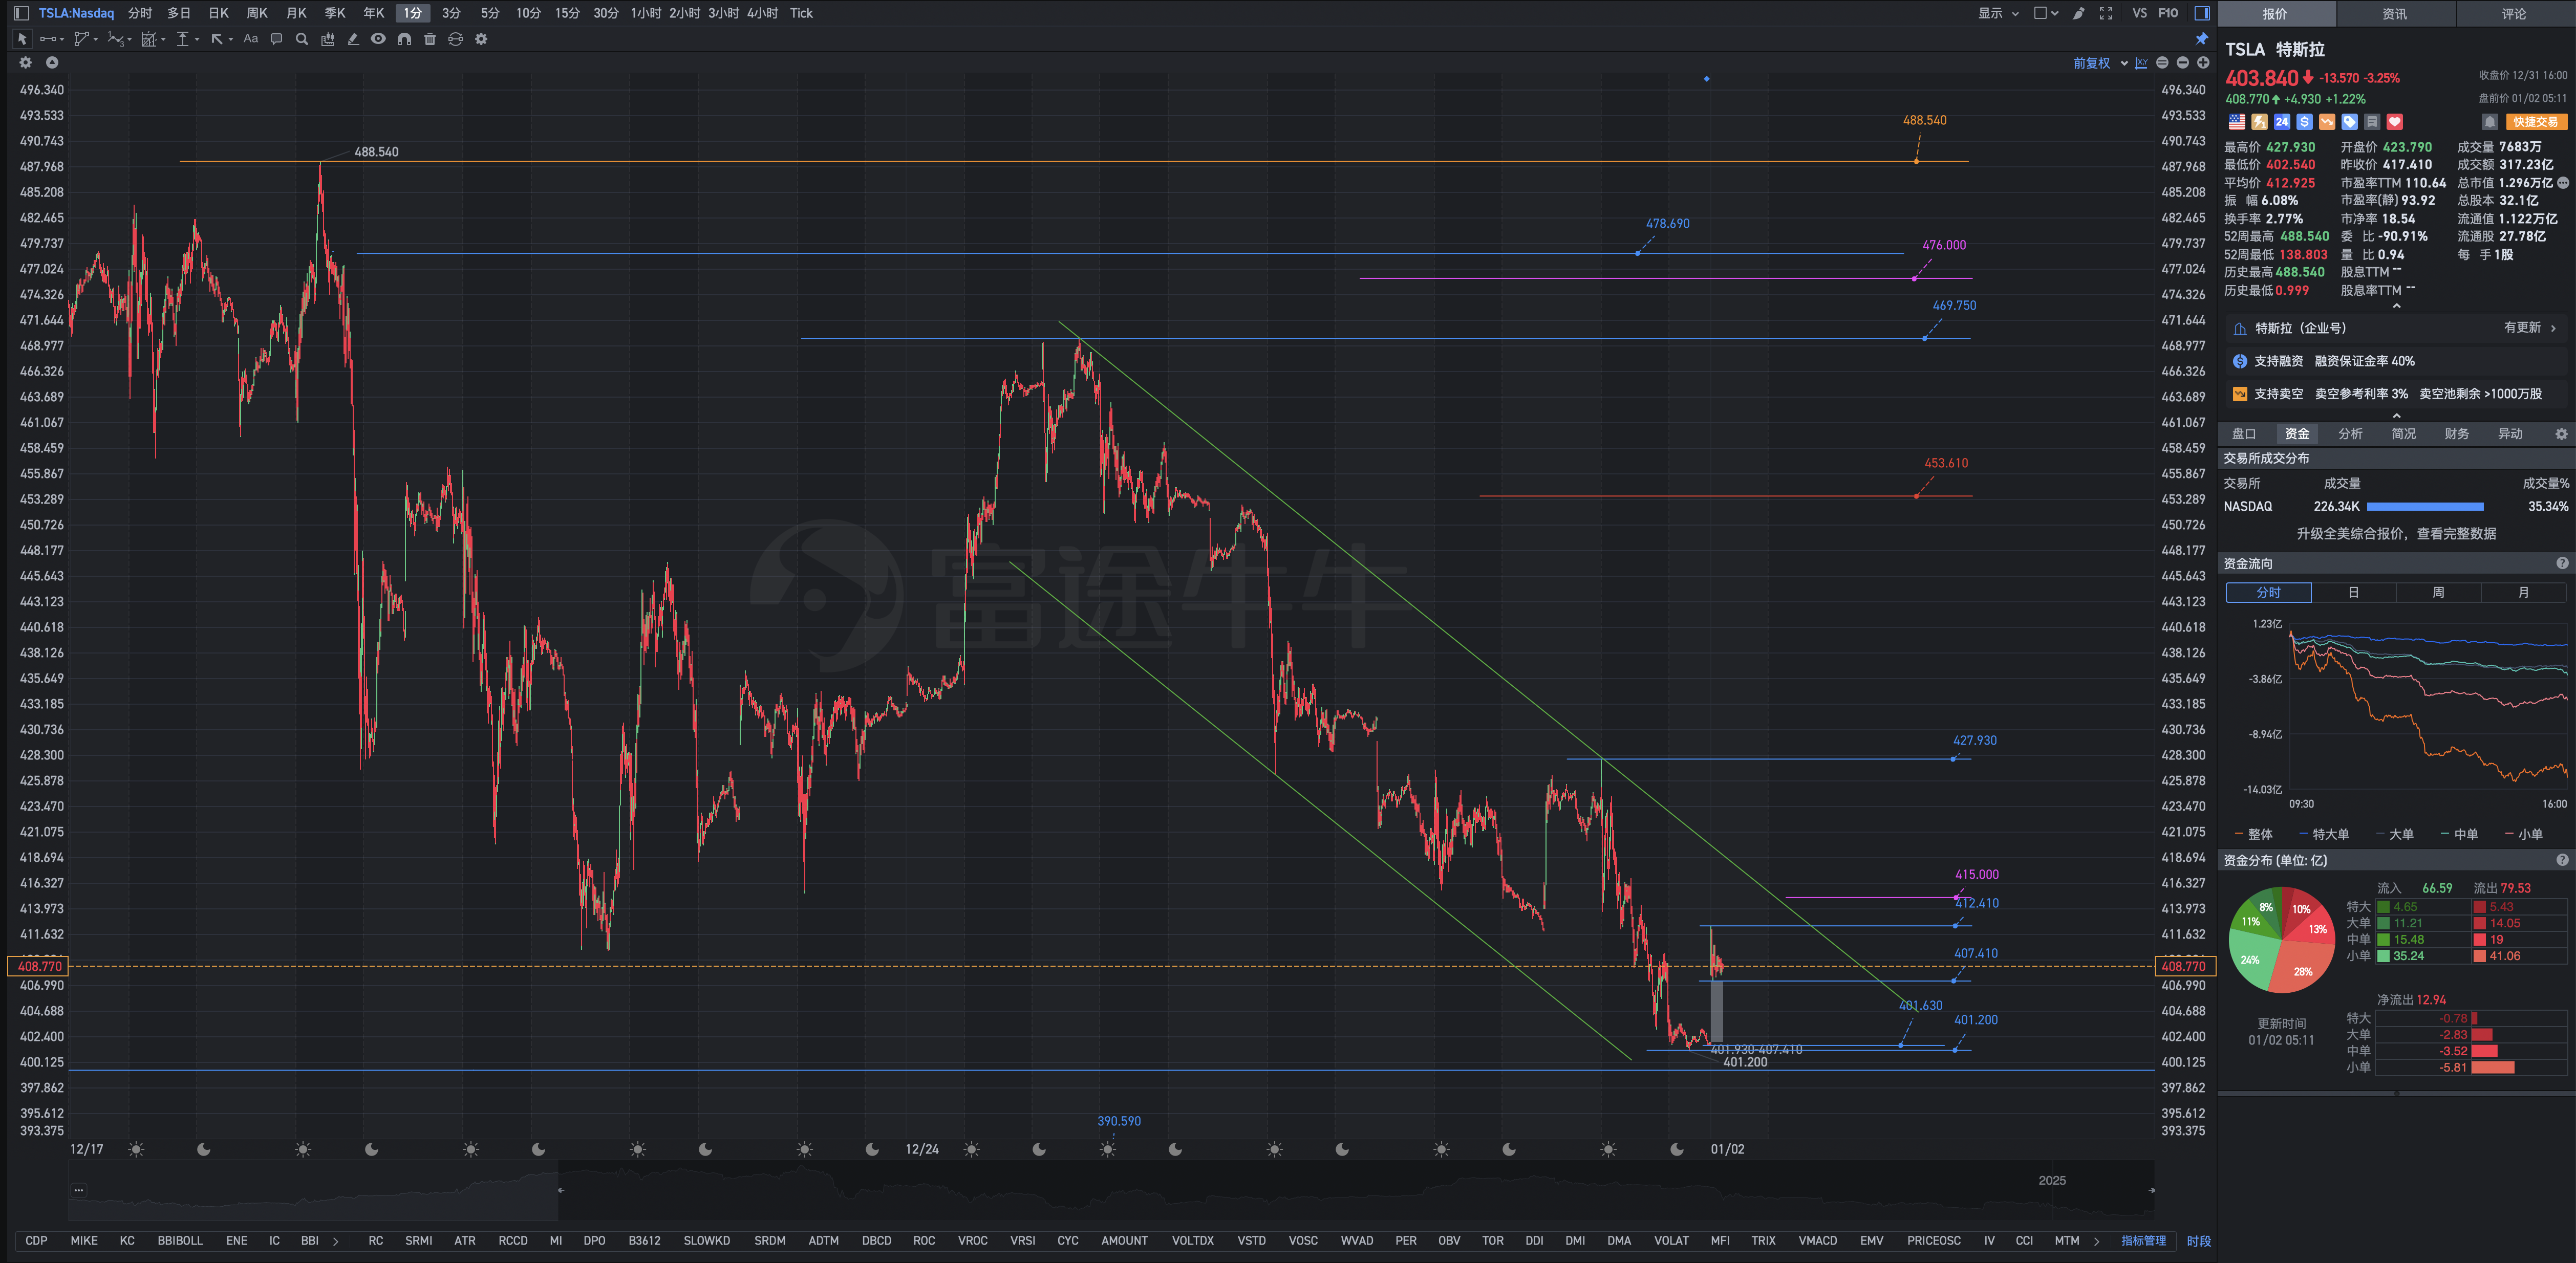The height and width of the screenshot is (1263, 2576).
Task: Open drawing toolbar settings gear
Action: click(481, 39)
